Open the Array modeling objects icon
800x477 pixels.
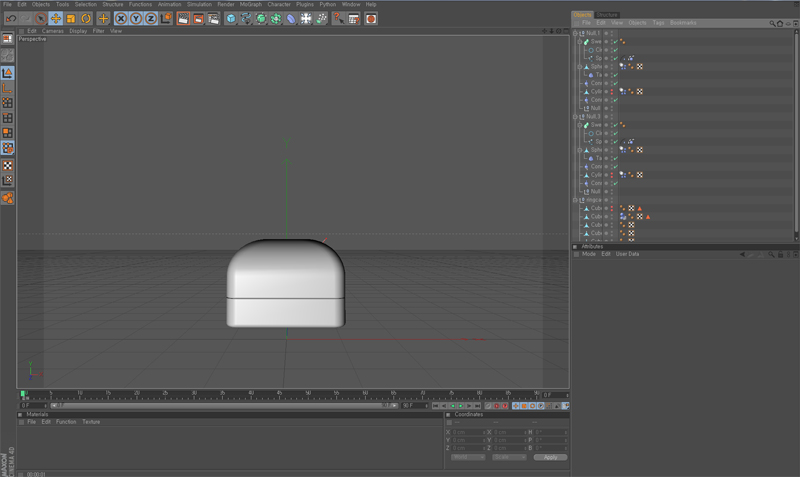[276, 19]
